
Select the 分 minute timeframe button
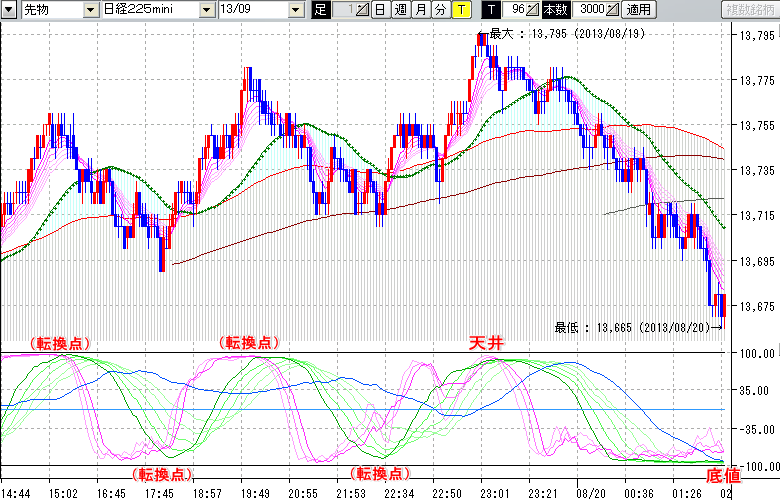pos(440,10)
